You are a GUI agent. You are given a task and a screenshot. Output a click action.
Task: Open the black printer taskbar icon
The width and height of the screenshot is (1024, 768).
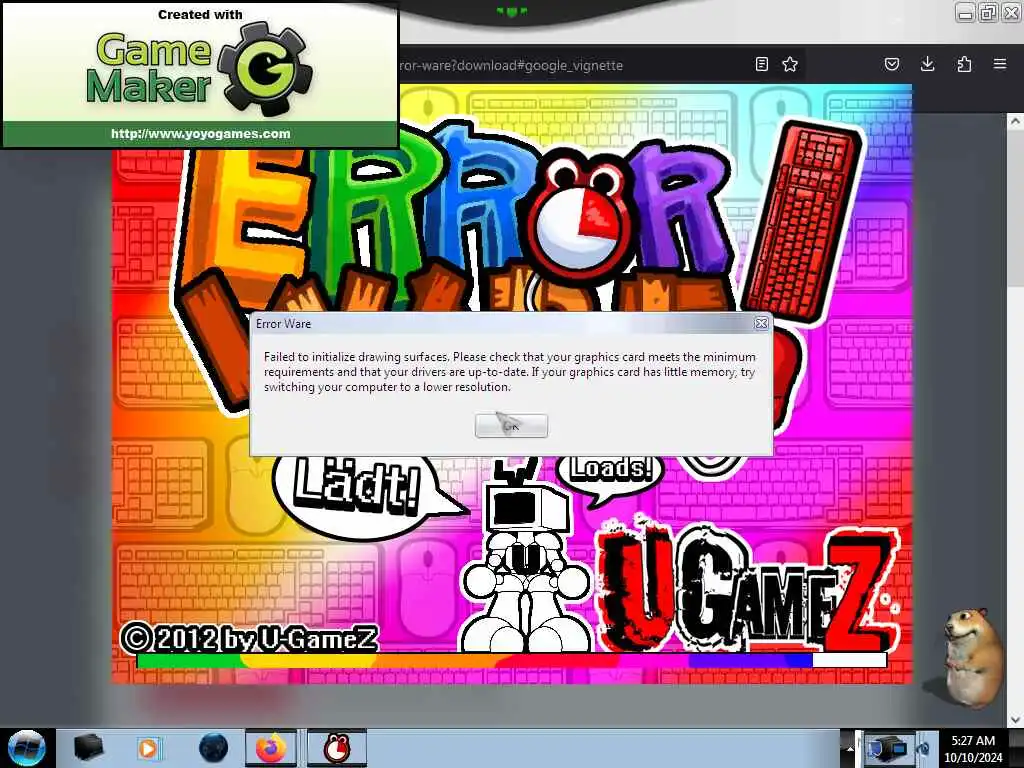88,748
